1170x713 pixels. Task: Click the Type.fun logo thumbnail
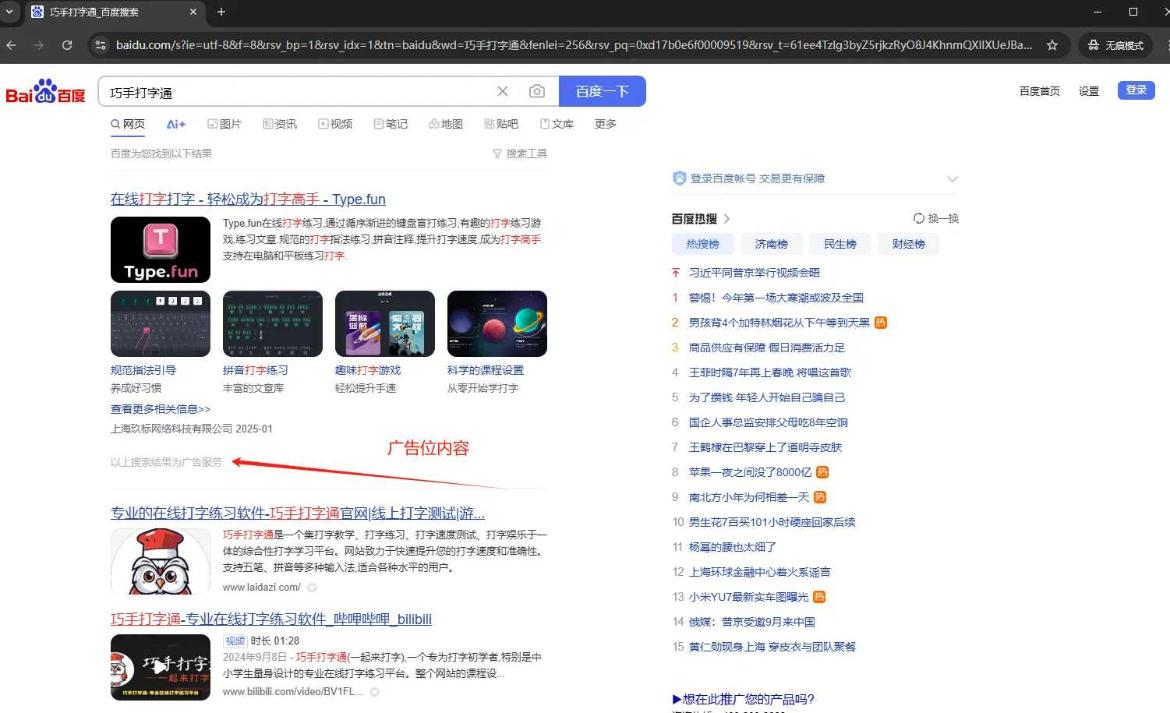pyautogui.click(x=160, y=250)
